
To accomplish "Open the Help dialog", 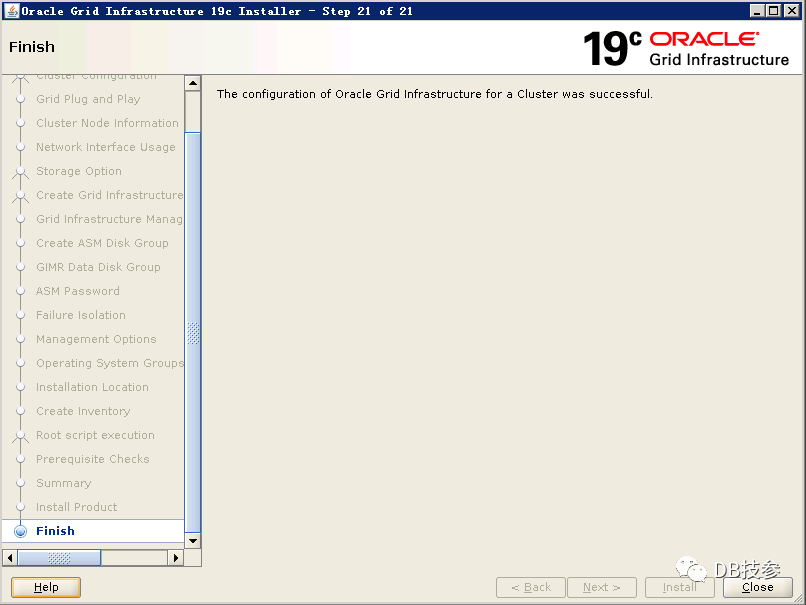I will [x=46, y=587].
